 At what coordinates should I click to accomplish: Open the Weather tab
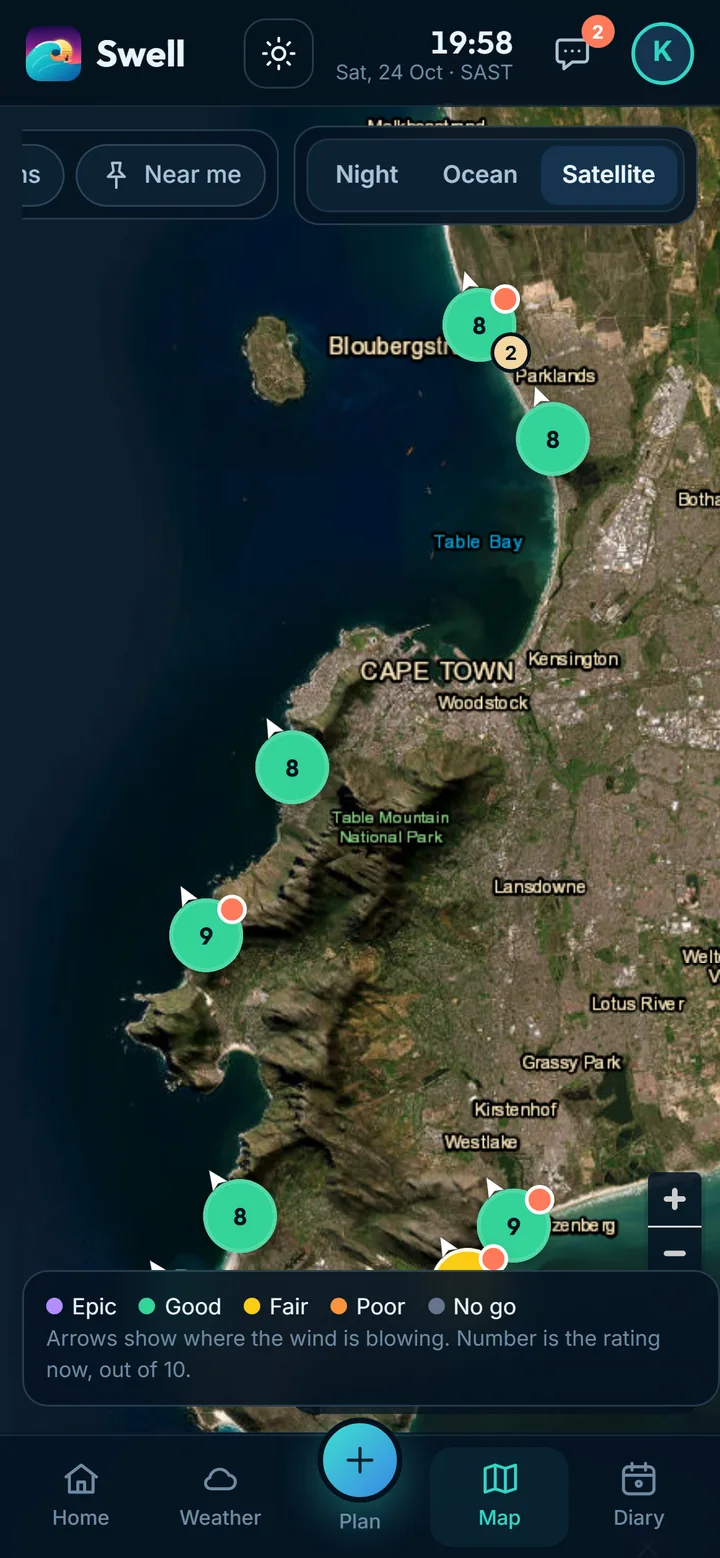[220, 1496]
